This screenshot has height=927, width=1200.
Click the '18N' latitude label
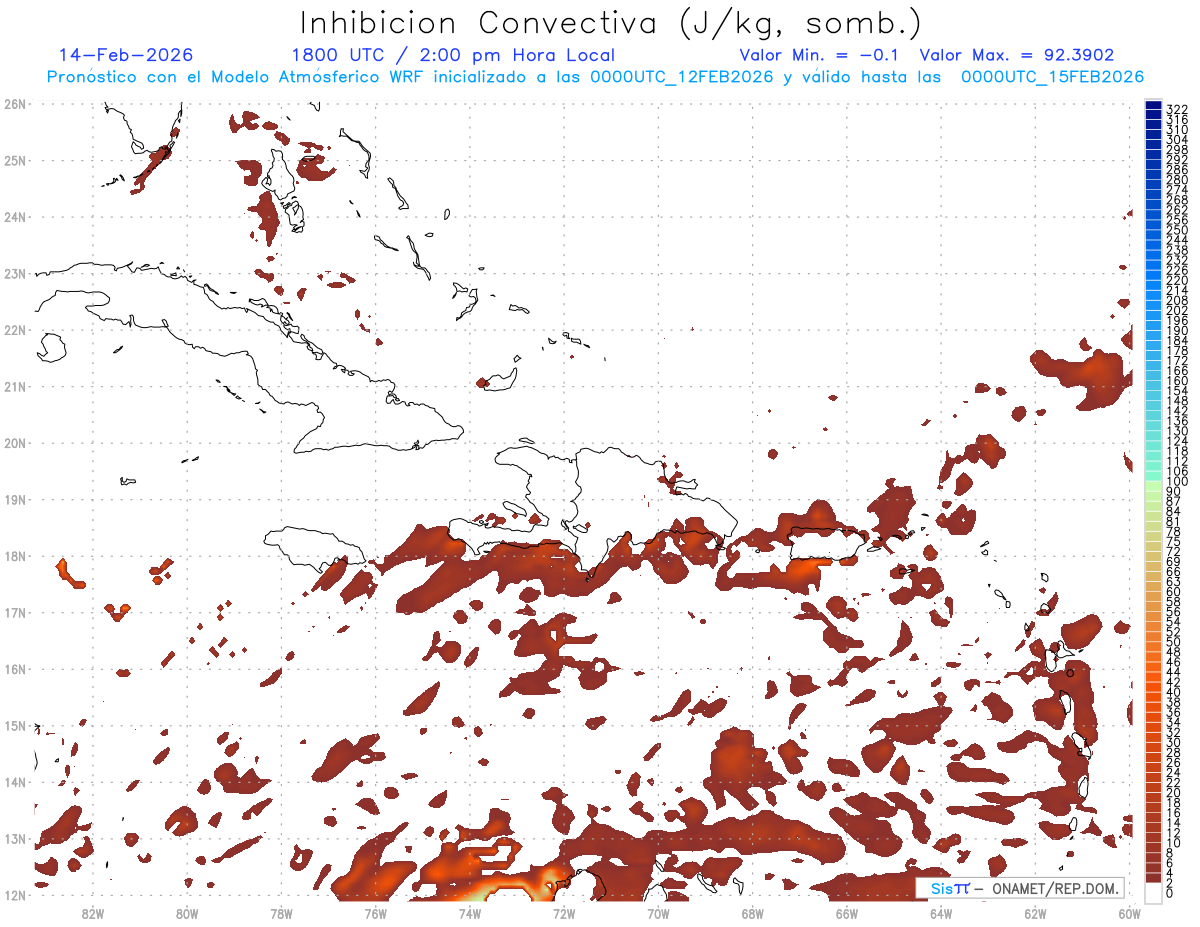click(x=14, y=556)
